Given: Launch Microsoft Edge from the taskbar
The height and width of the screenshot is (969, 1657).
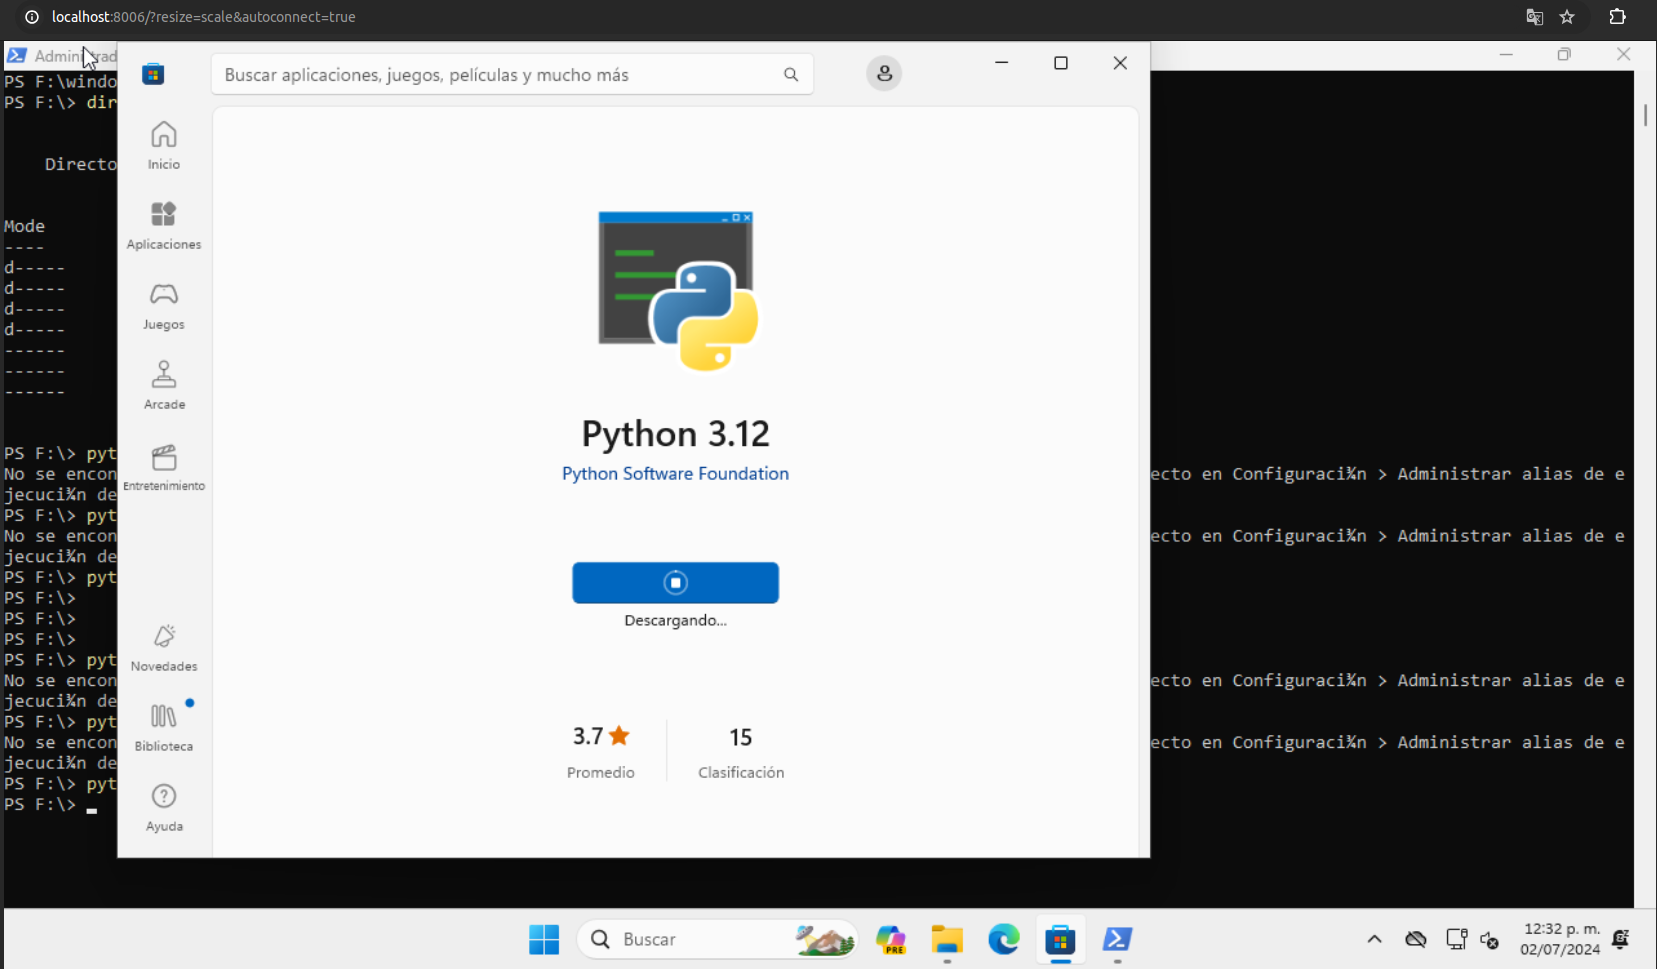Looking at the screenshot, I should click(1004, 939).
